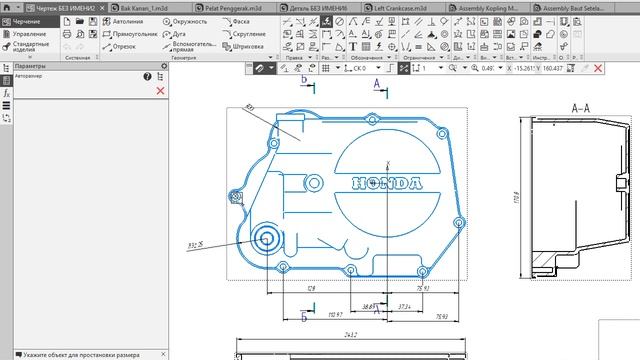Select the Вспомогательная прямая tool
The height and width of the screenshot is (360, 640).
tap(189, 47)
